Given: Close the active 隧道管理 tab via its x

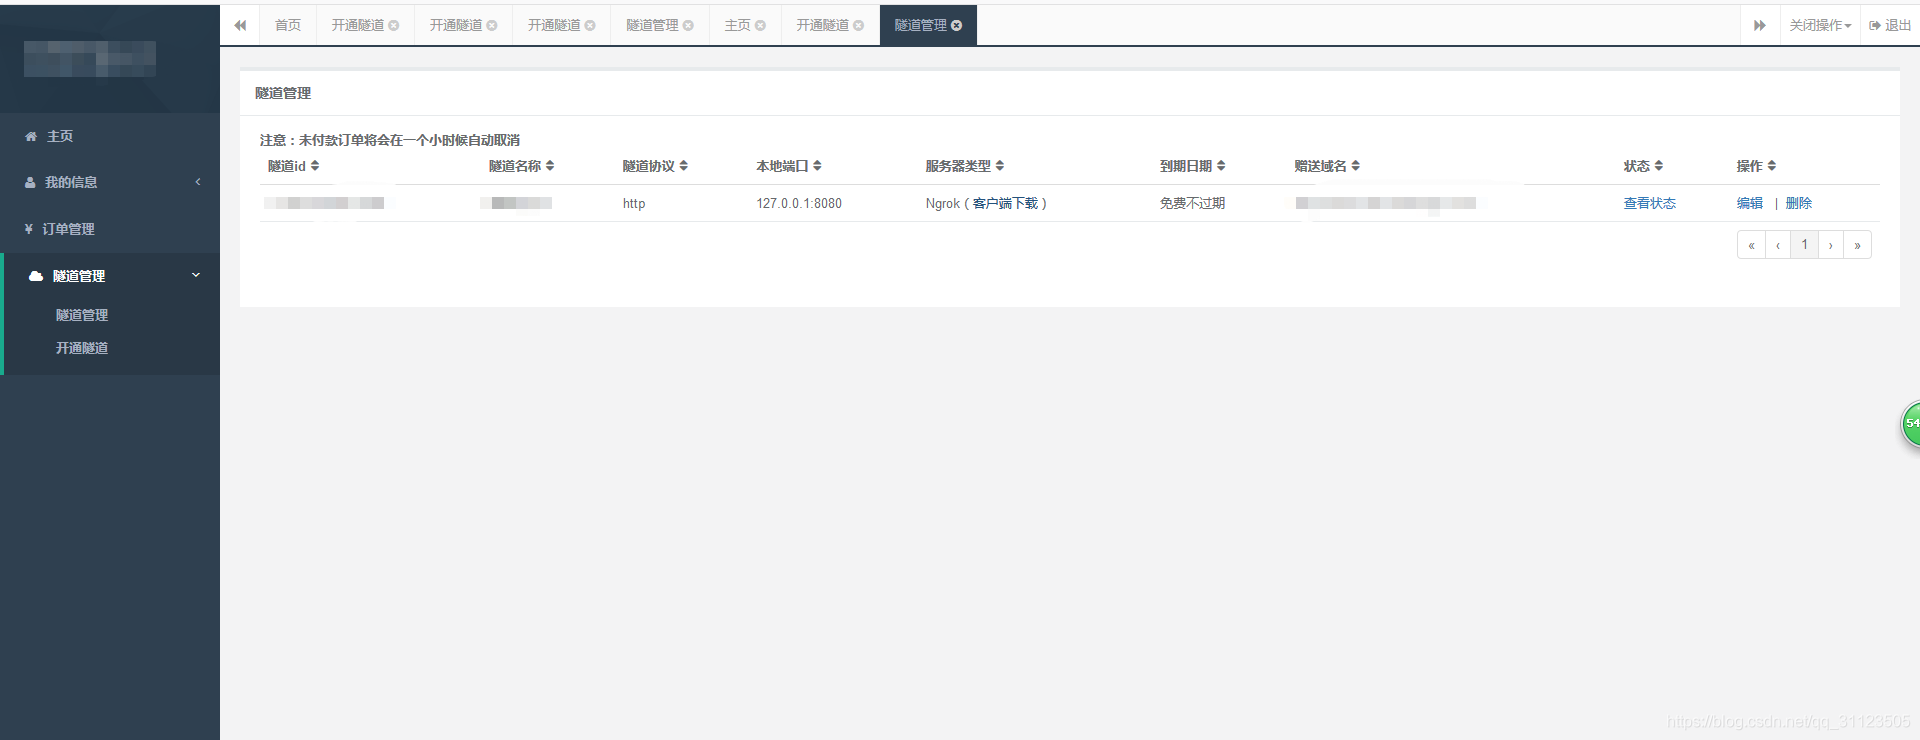Looking at the screenshot, I should (957, 26).
